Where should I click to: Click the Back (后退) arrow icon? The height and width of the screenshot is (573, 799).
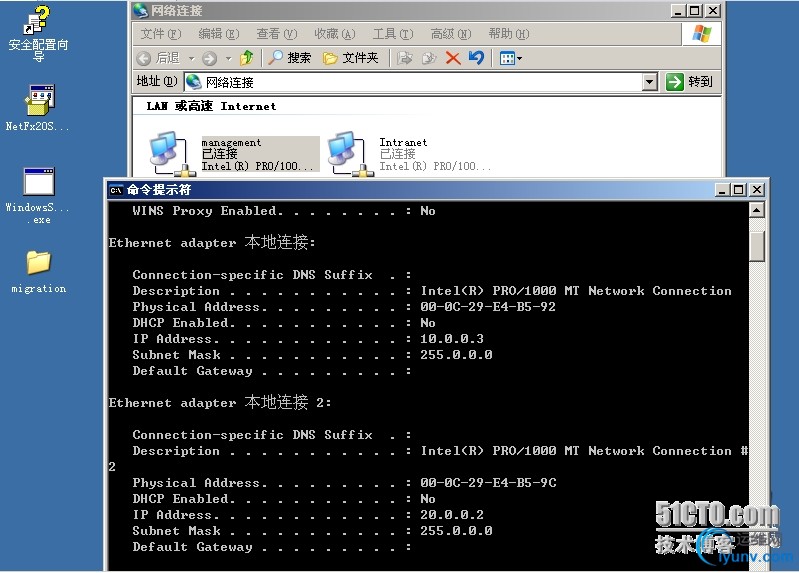coord(144,59)
